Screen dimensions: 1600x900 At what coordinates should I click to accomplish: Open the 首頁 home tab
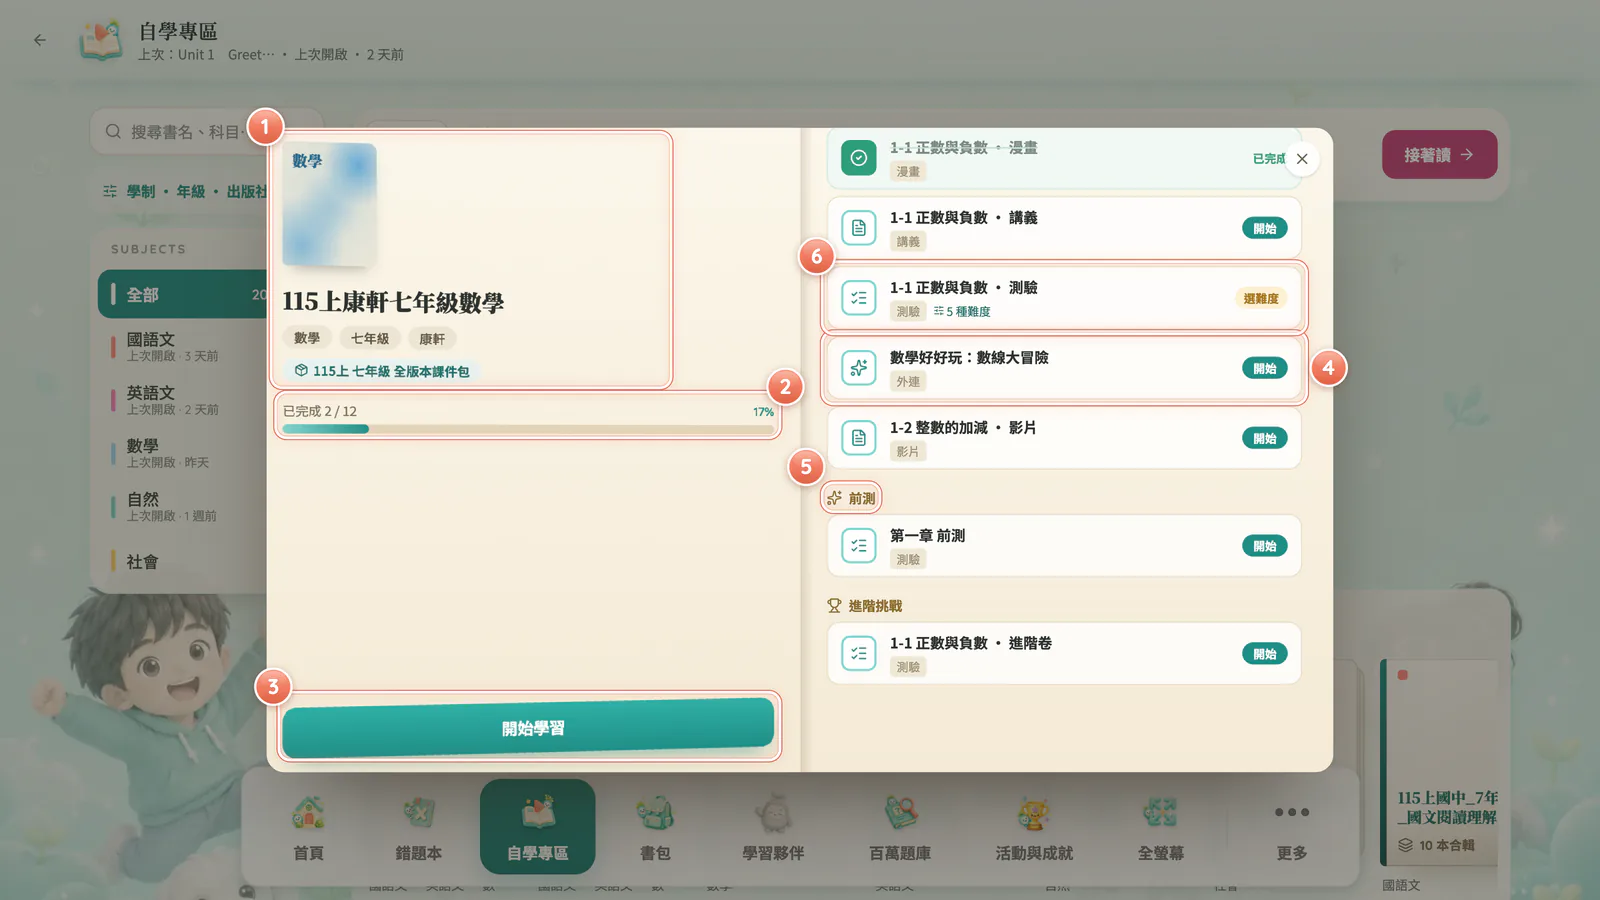click(308, 827)
